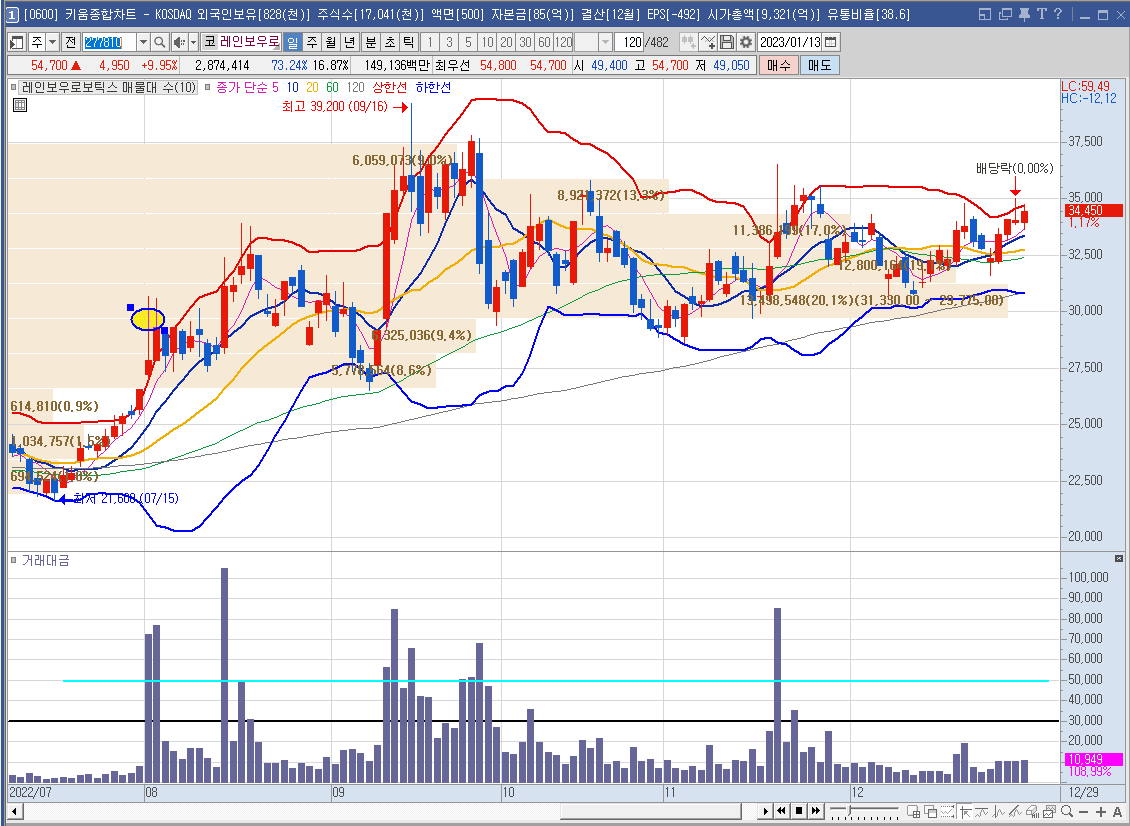Open the calendar date picker icon
The width and height of the screenshot is (1130, 826).
point(830,43)
